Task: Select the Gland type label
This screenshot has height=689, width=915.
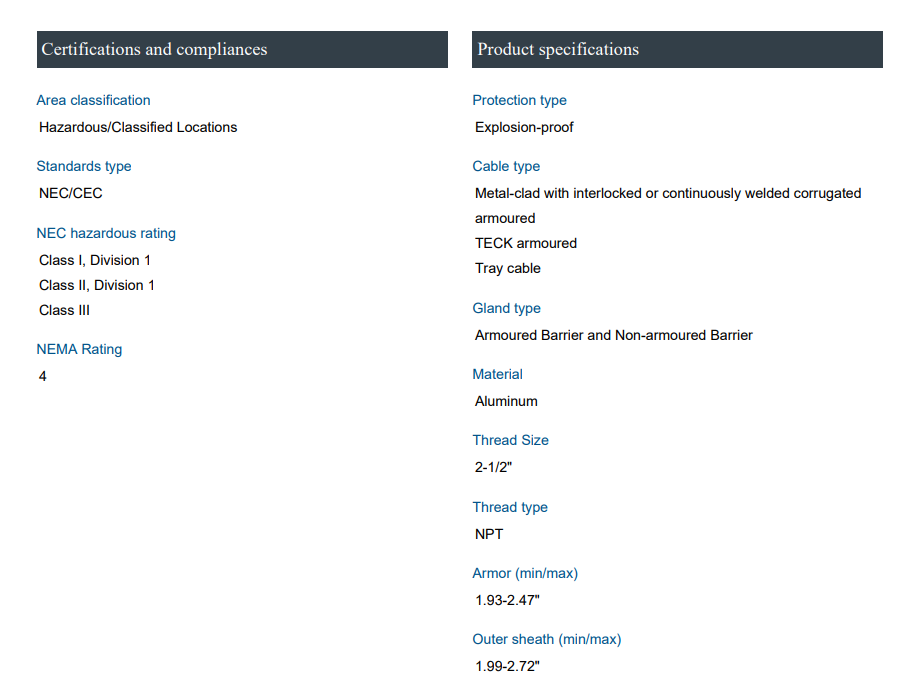Action: click(x=506, y=308)
